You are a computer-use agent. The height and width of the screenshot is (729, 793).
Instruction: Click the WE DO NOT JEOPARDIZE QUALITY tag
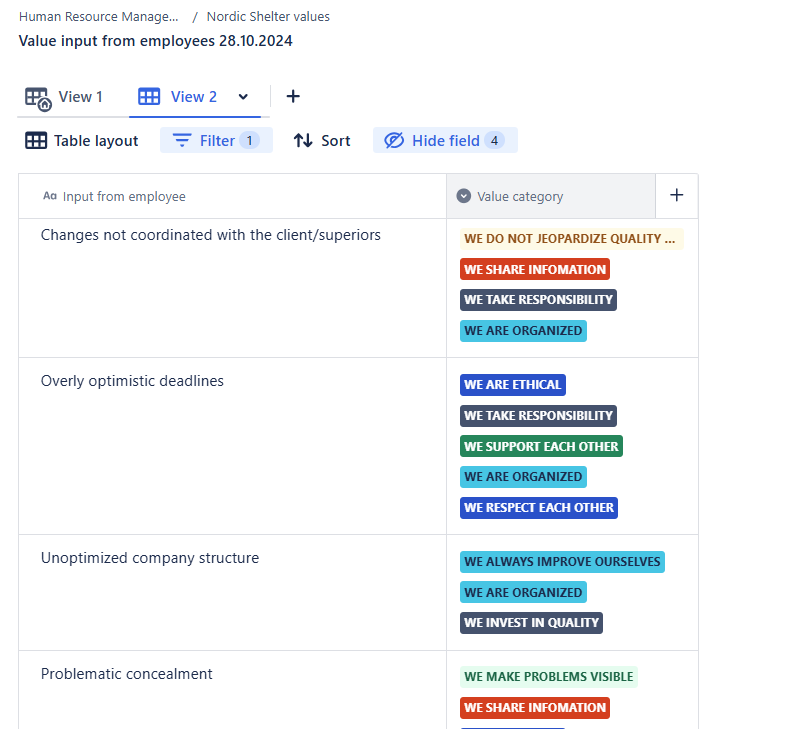point(571,239)
